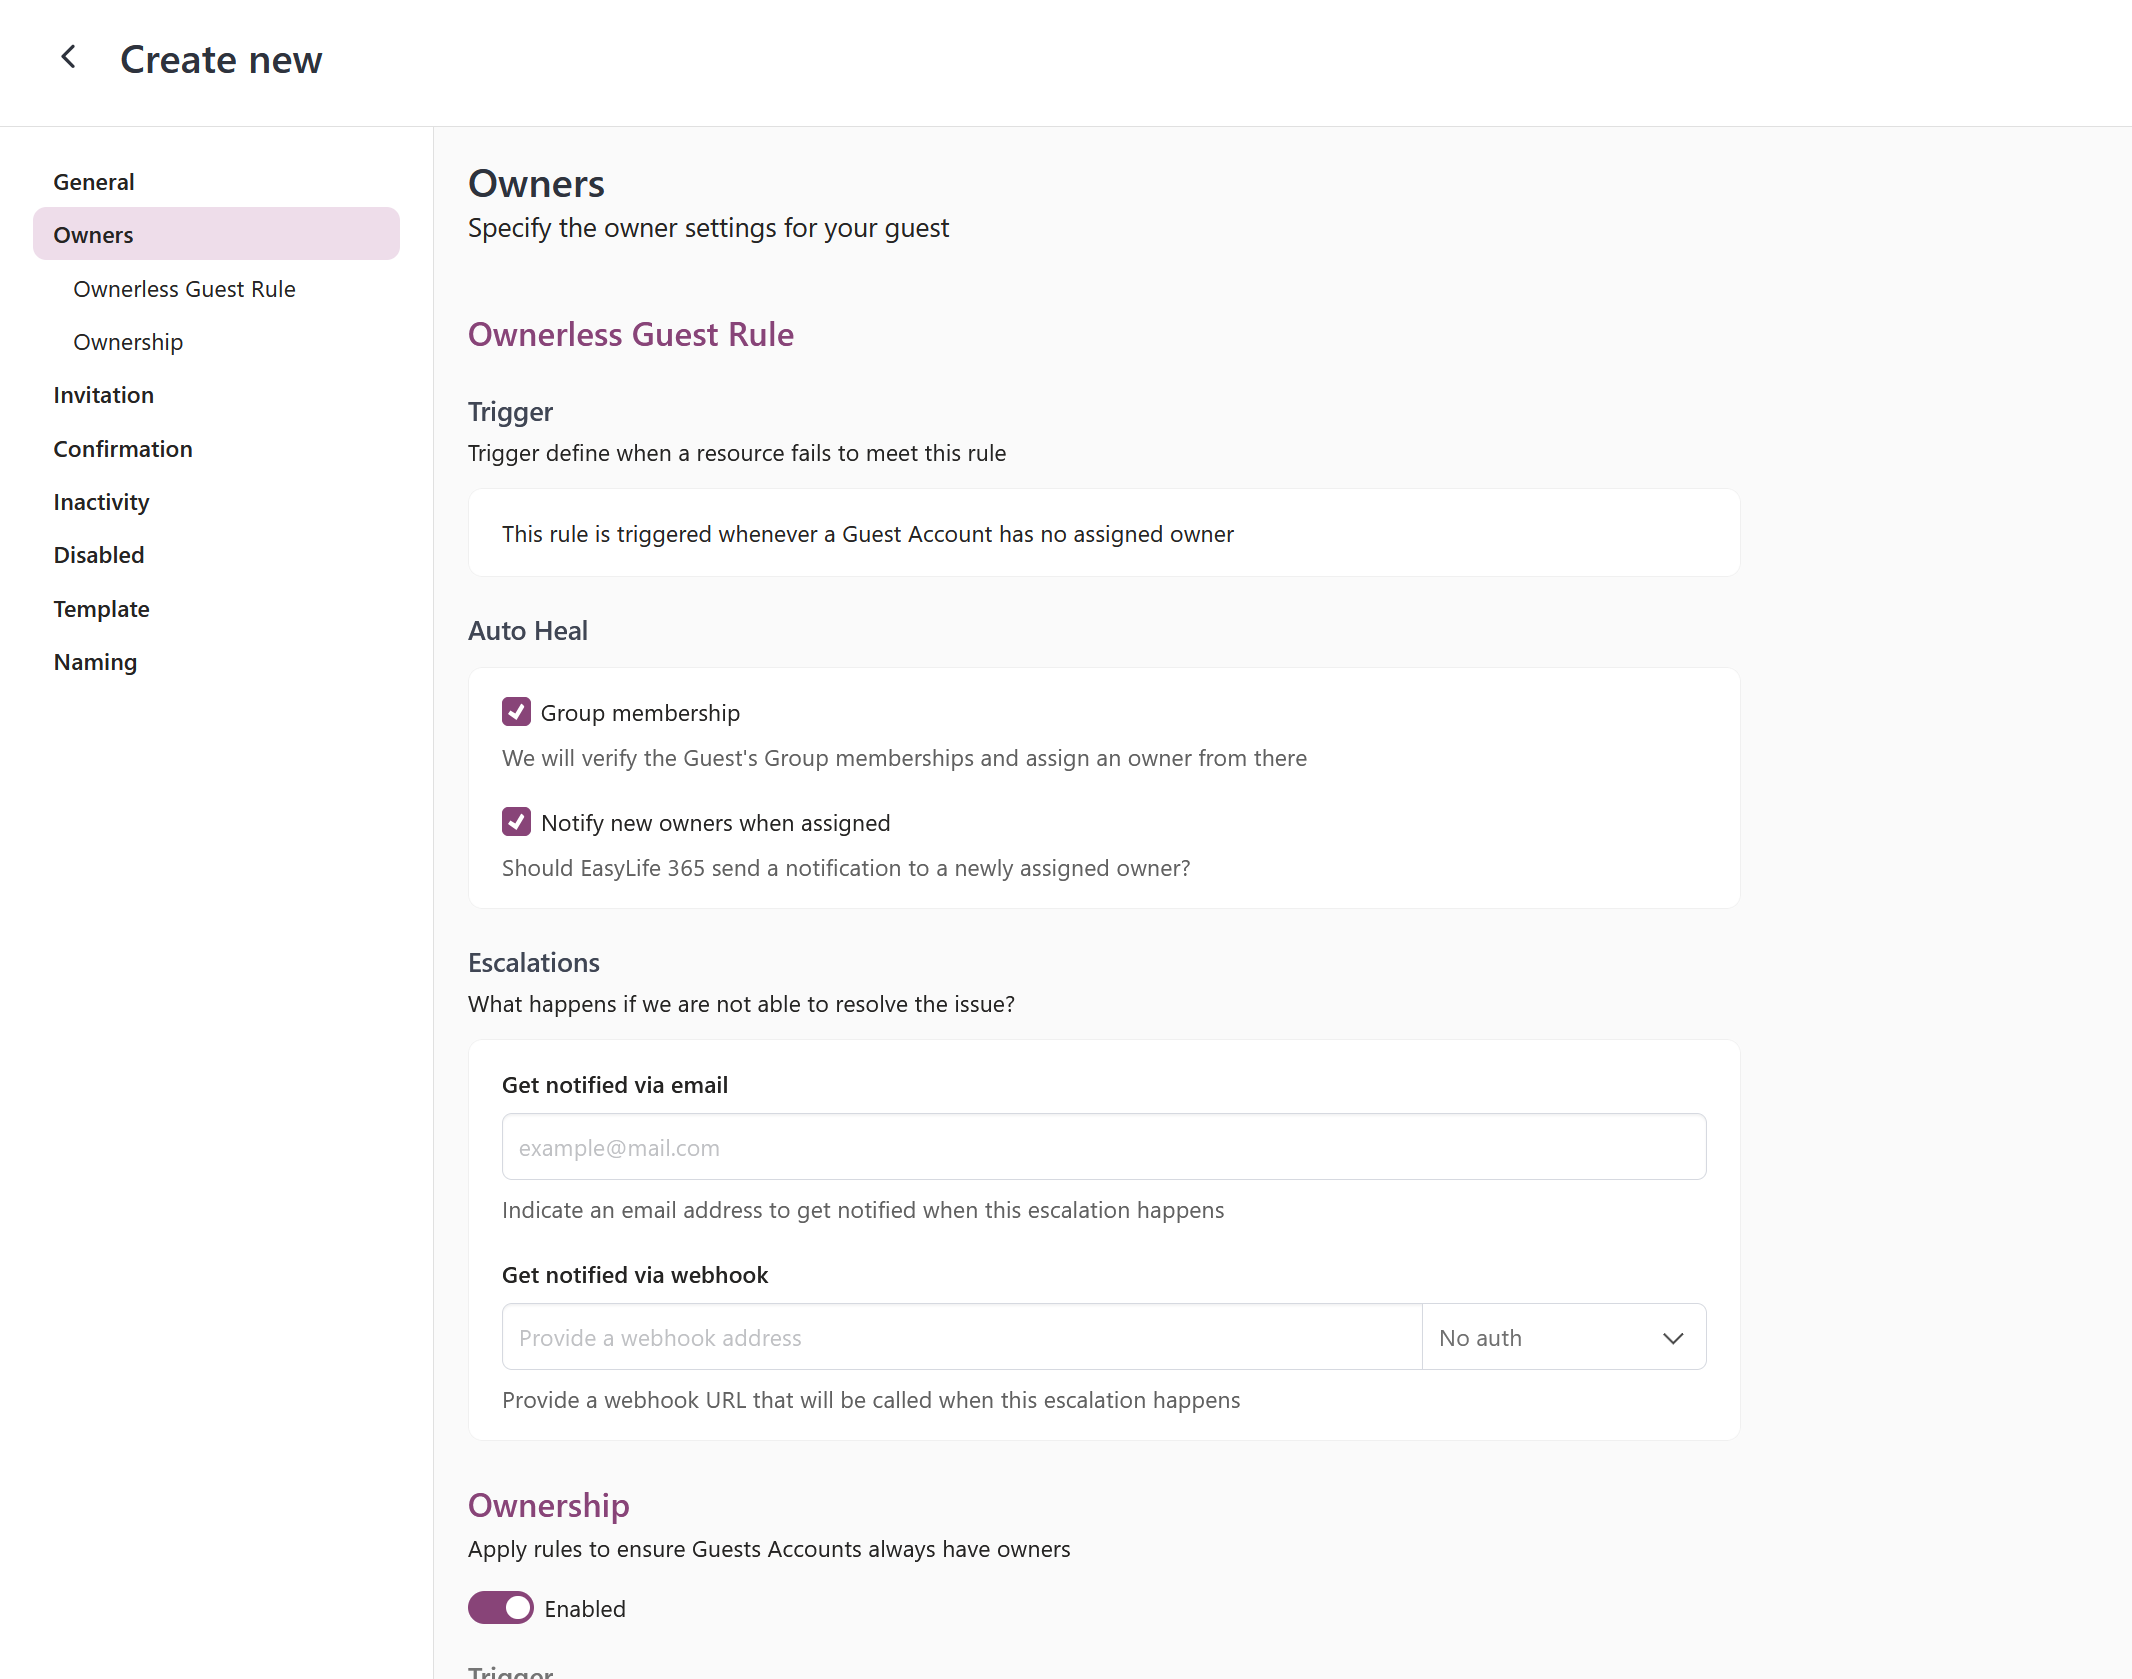Select Owners in the sidebar
This screenshot has width=2132, height=1679.
point(93,234)
